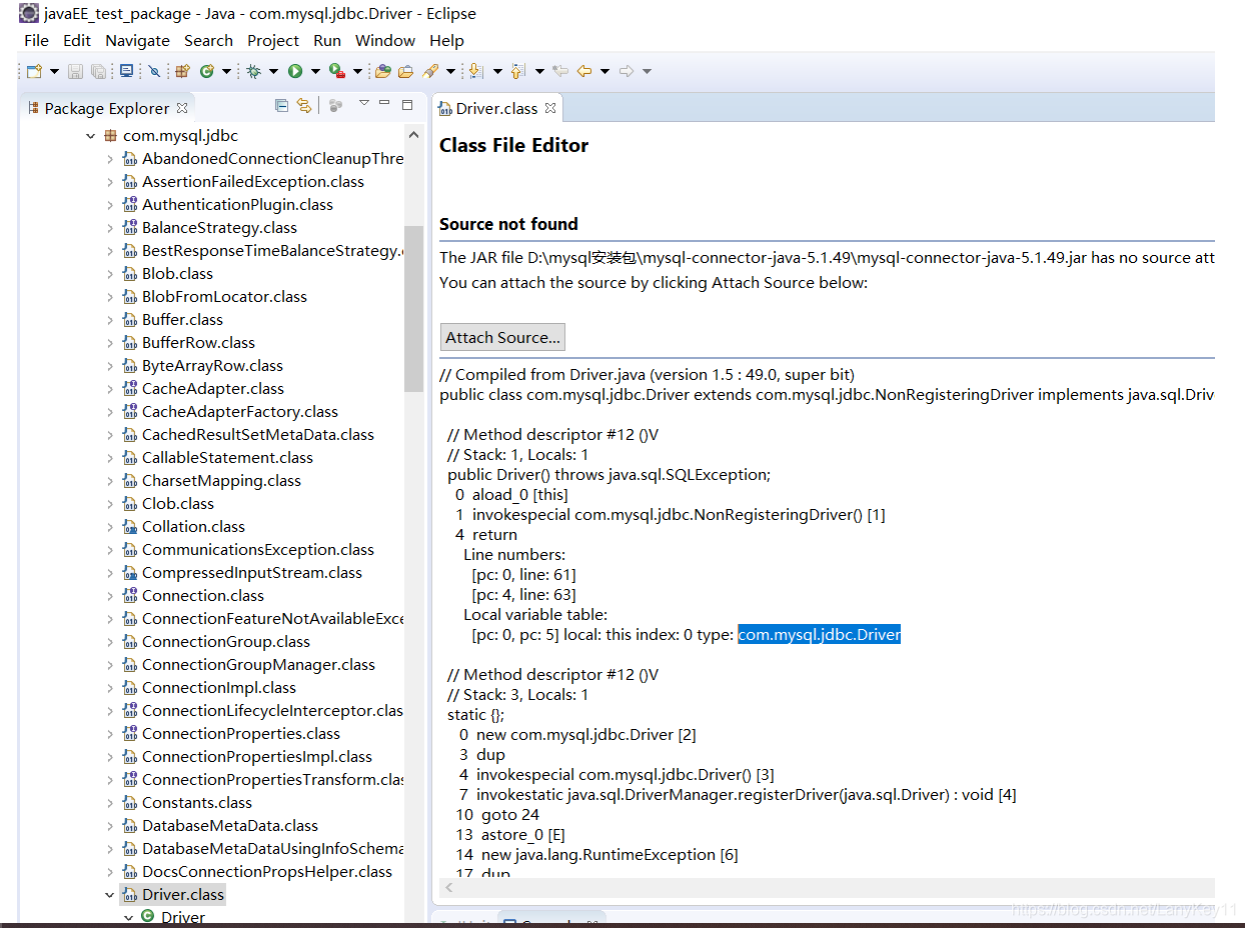
Task: Select CallableStatement.class in the tree
Action: 227,457
